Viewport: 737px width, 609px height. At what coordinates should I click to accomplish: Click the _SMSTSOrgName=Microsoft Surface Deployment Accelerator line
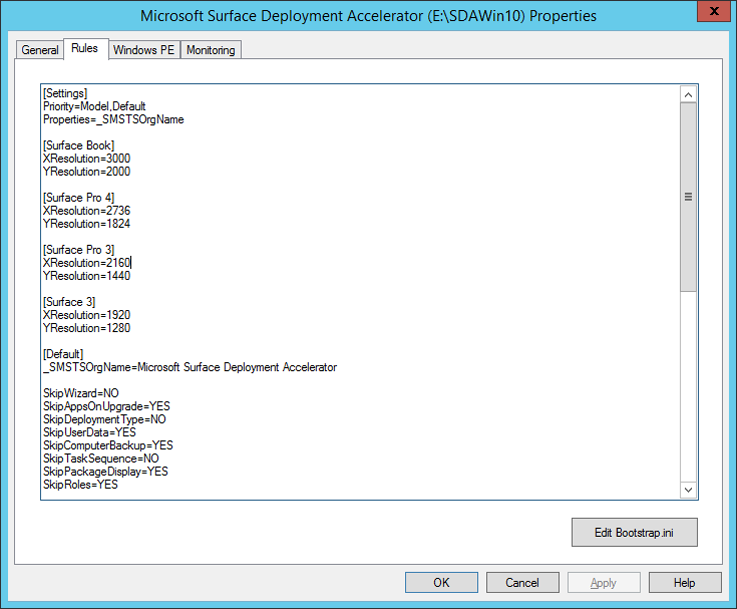[190, 367]
